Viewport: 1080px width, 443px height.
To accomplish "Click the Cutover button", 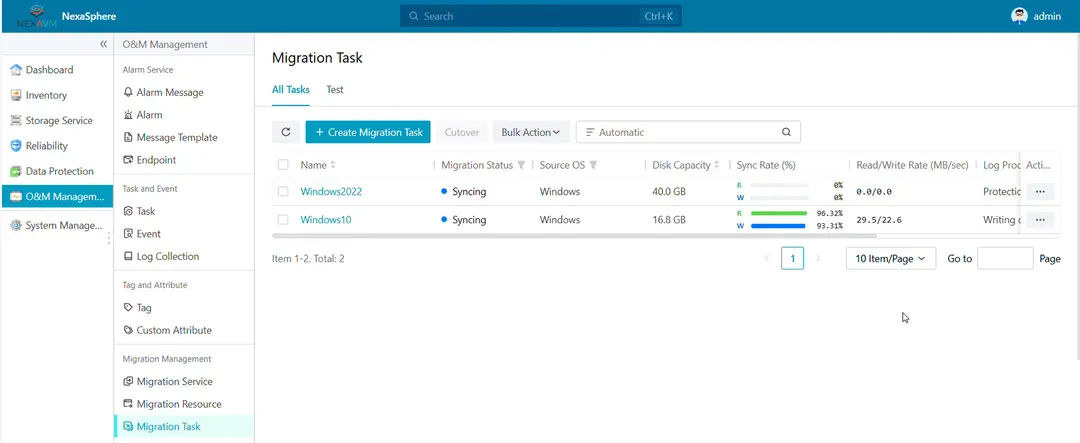I will point(461,132).
